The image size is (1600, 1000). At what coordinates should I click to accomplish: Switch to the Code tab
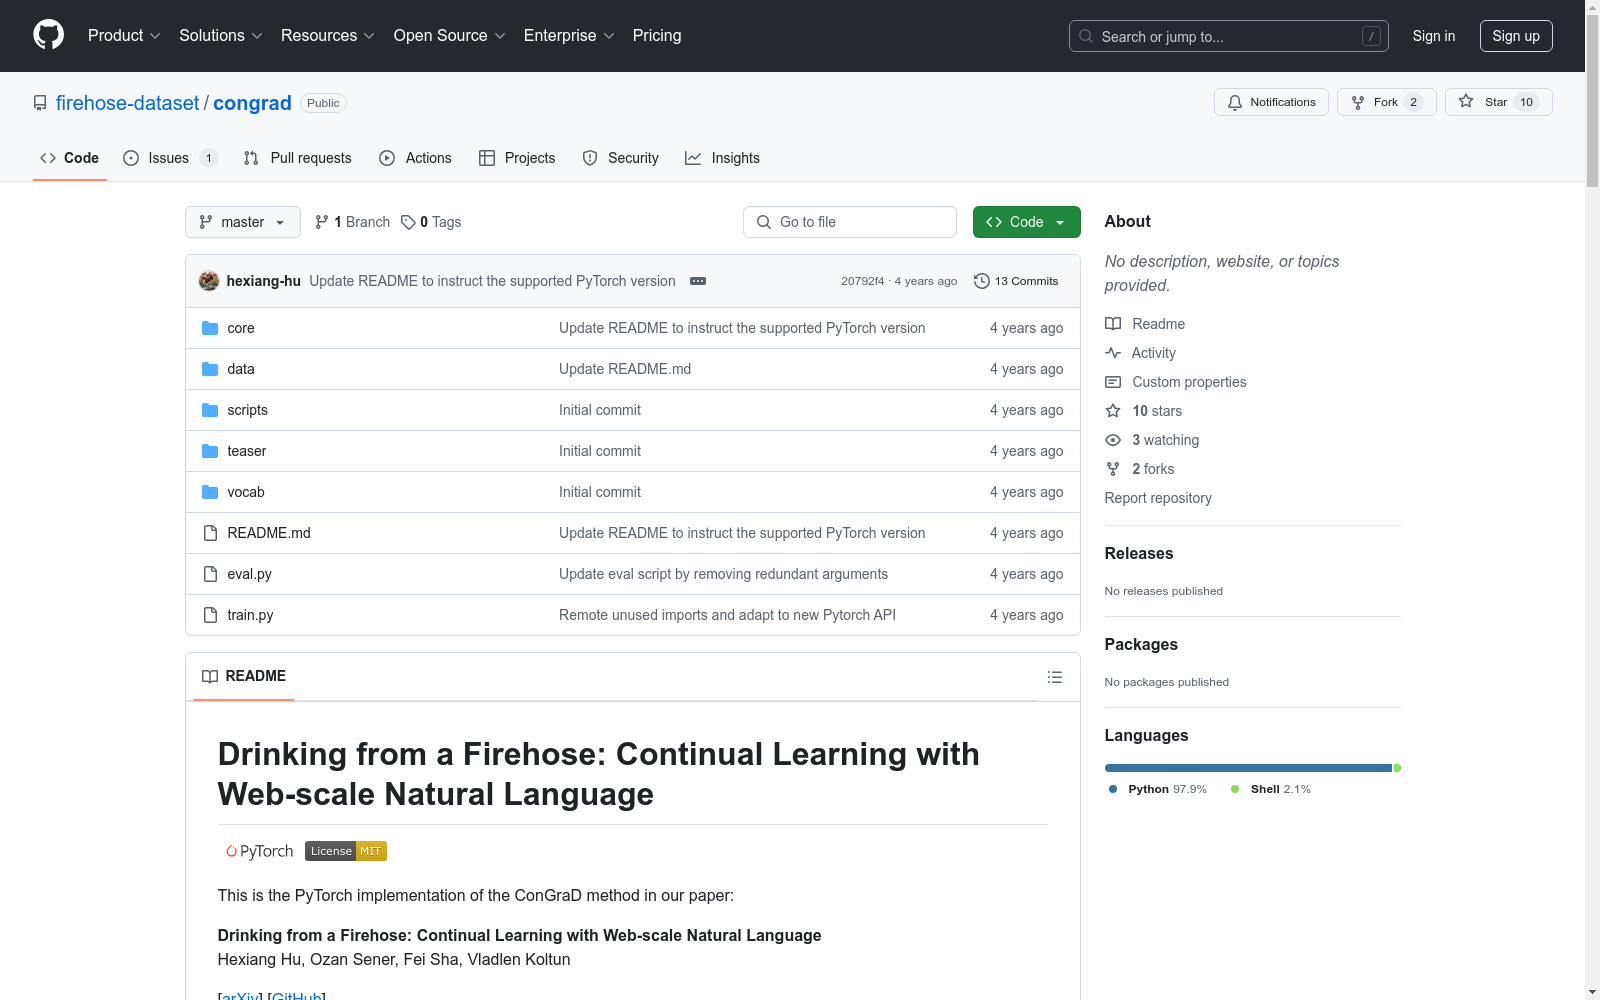tap(70, 158)
